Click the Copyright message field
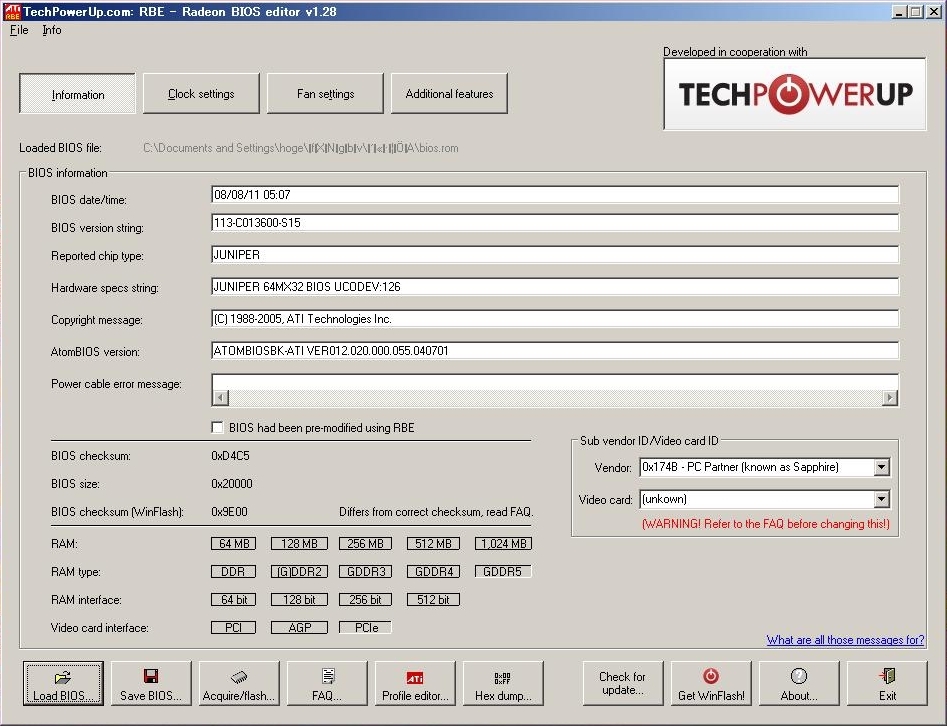Viewport: 947px width, 726px height. coord(555,318)
